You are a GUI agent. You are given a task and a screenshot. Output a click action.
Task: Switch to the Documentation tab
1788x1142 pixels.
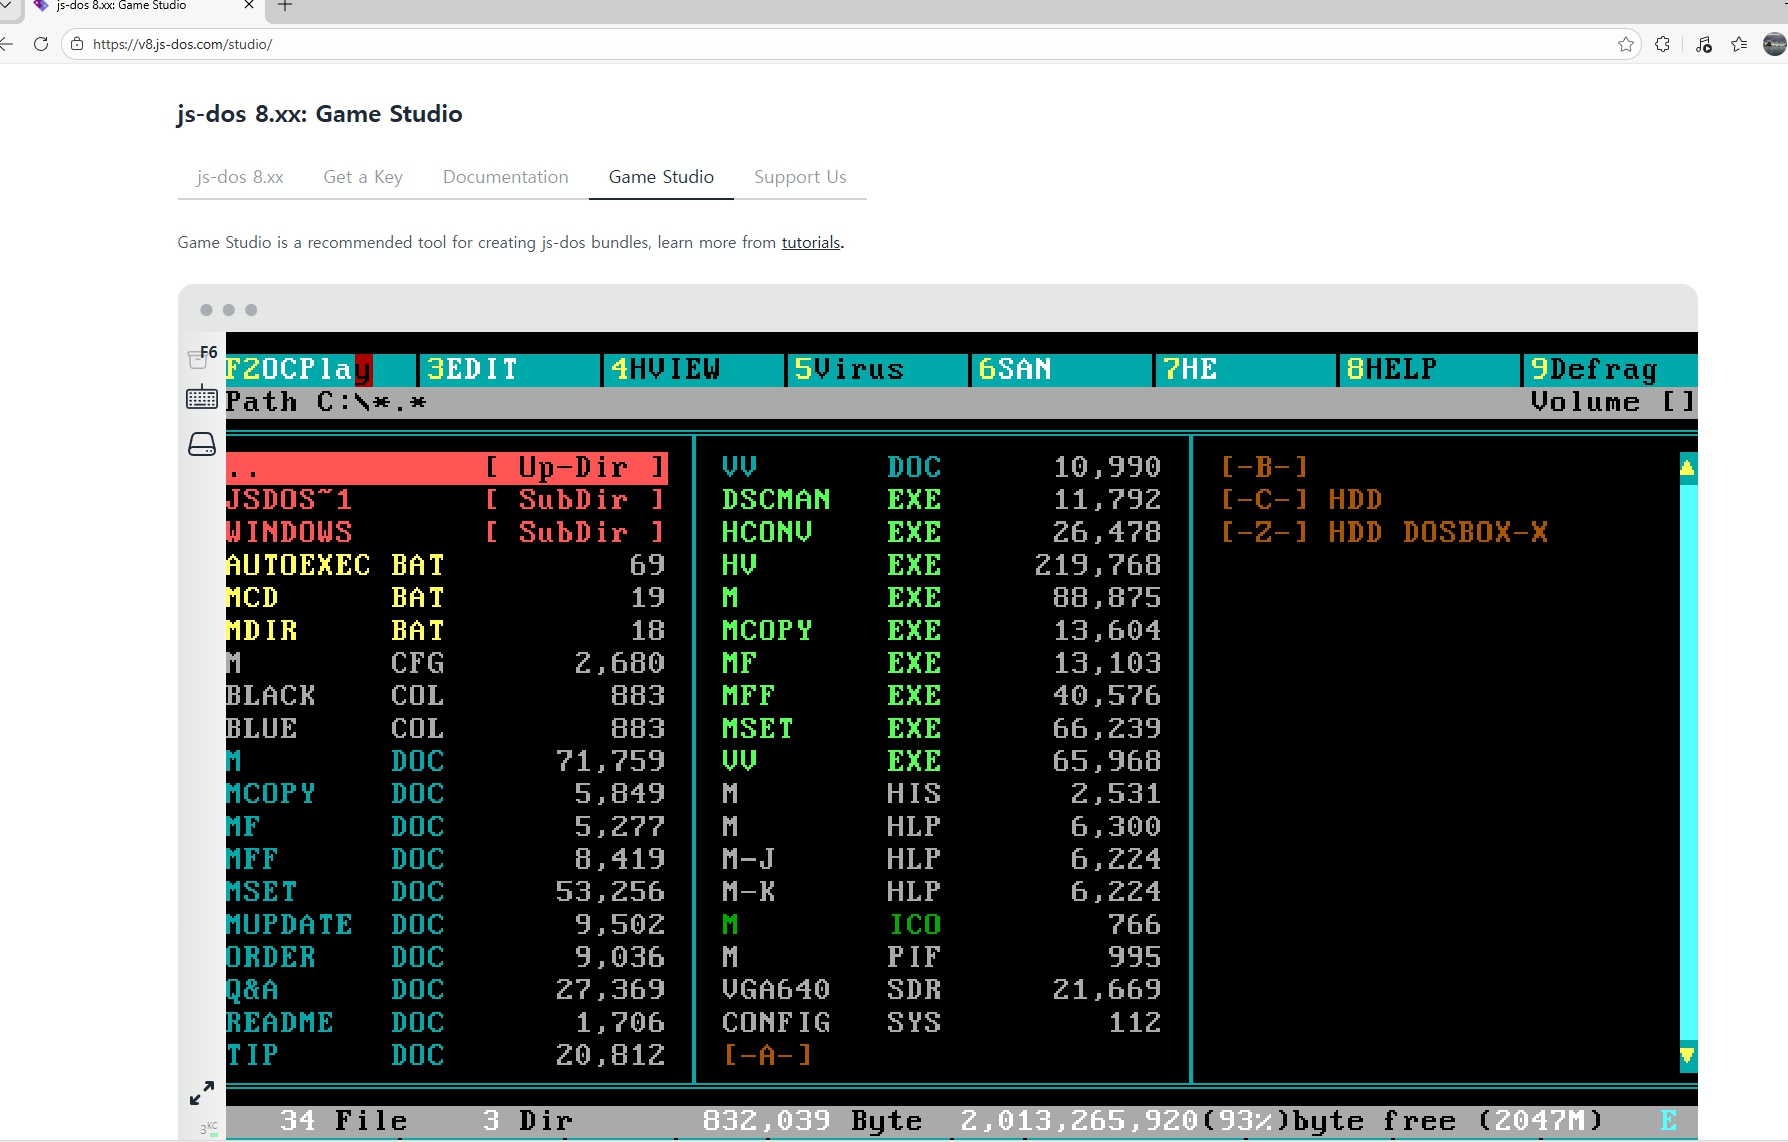click(x=505, y=177)
